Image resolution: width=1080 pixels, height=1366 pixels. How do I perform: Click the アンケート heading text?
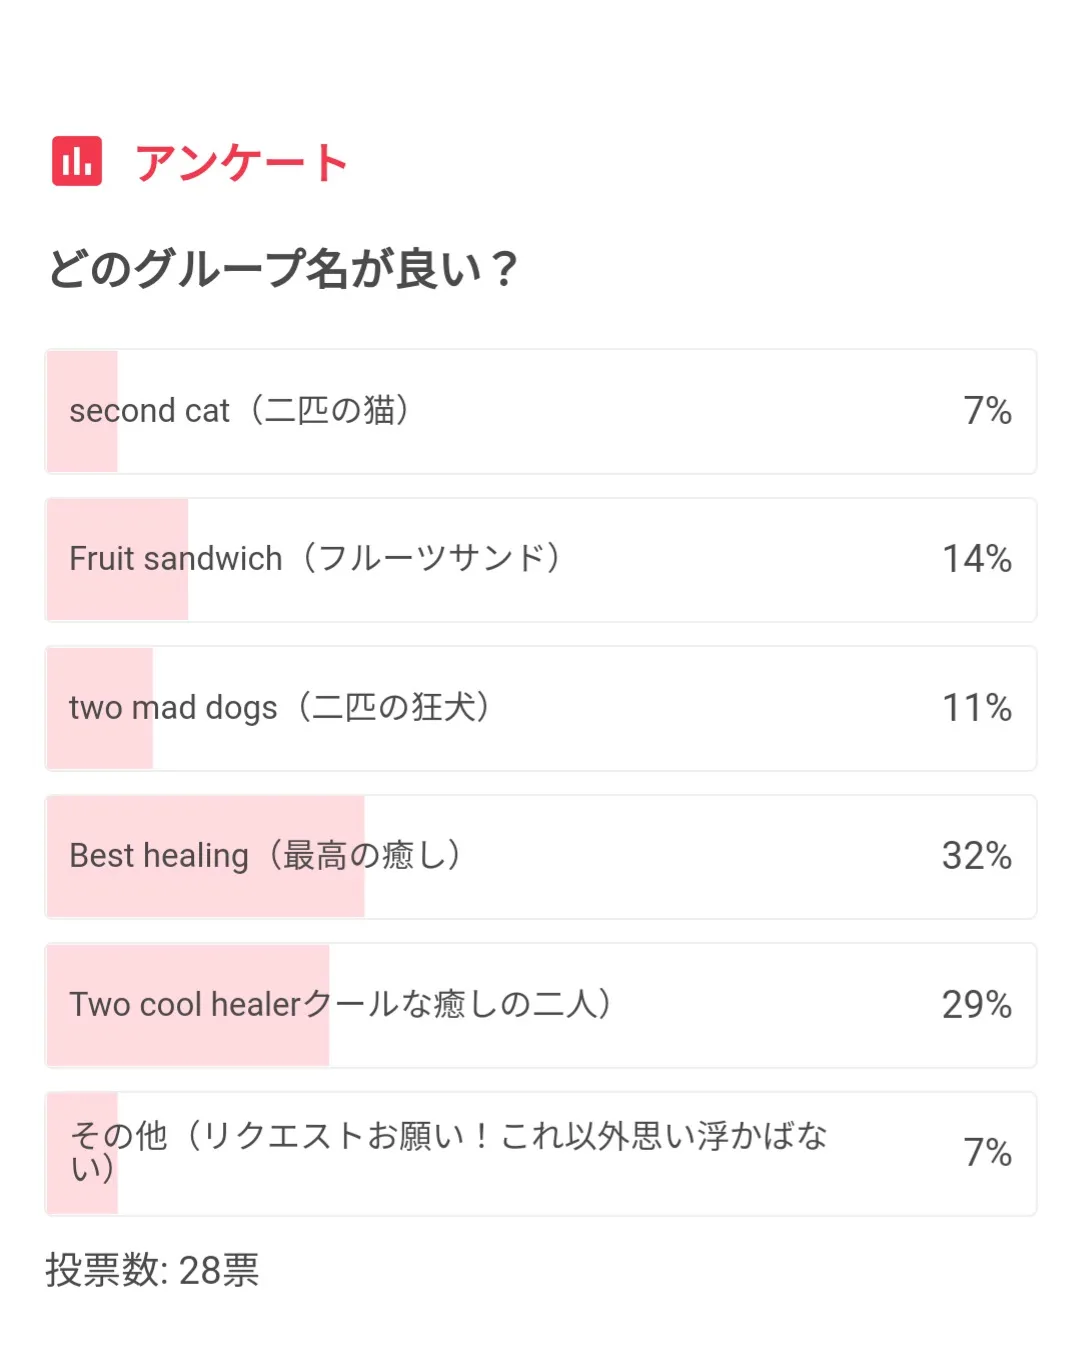point(241,163)
